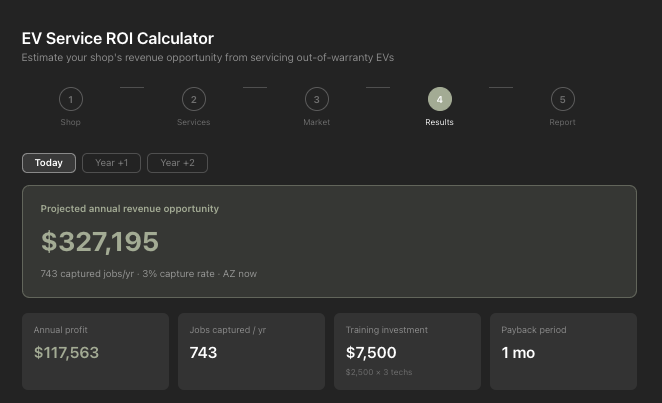Click the 743 captured jobs summary line
The width and height of the screenshot is (662, 403).
pos(148,273)
